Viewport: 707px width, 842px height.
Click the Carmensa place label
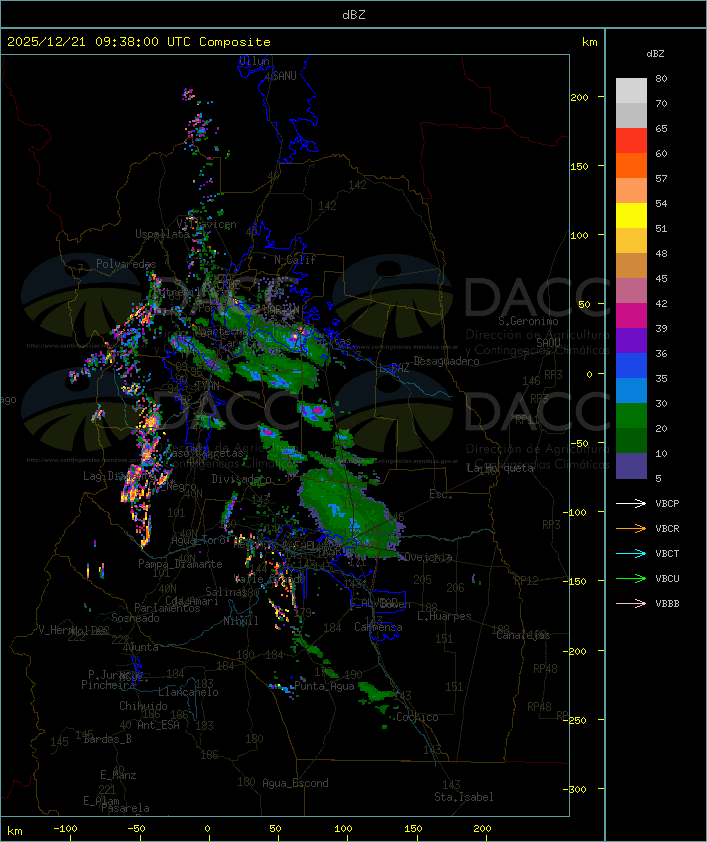click(x=378, y=627)
